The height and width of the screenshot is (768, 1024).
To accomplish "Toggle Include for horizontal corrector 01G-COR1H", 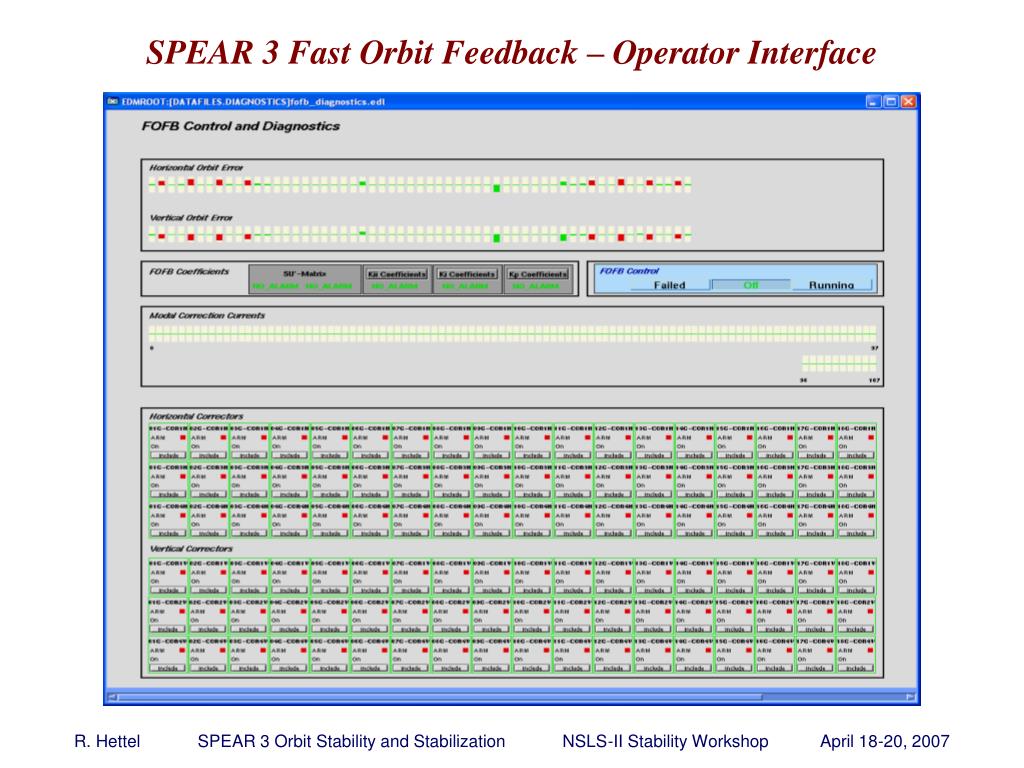I will [x=168, y=455].
